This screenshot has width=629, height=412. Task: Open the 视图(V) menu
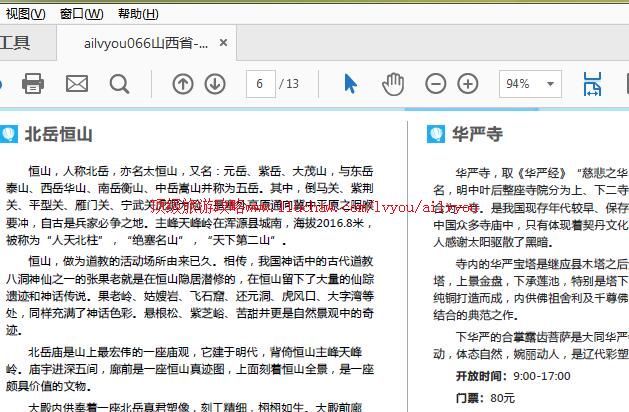[x=25, y=13]
